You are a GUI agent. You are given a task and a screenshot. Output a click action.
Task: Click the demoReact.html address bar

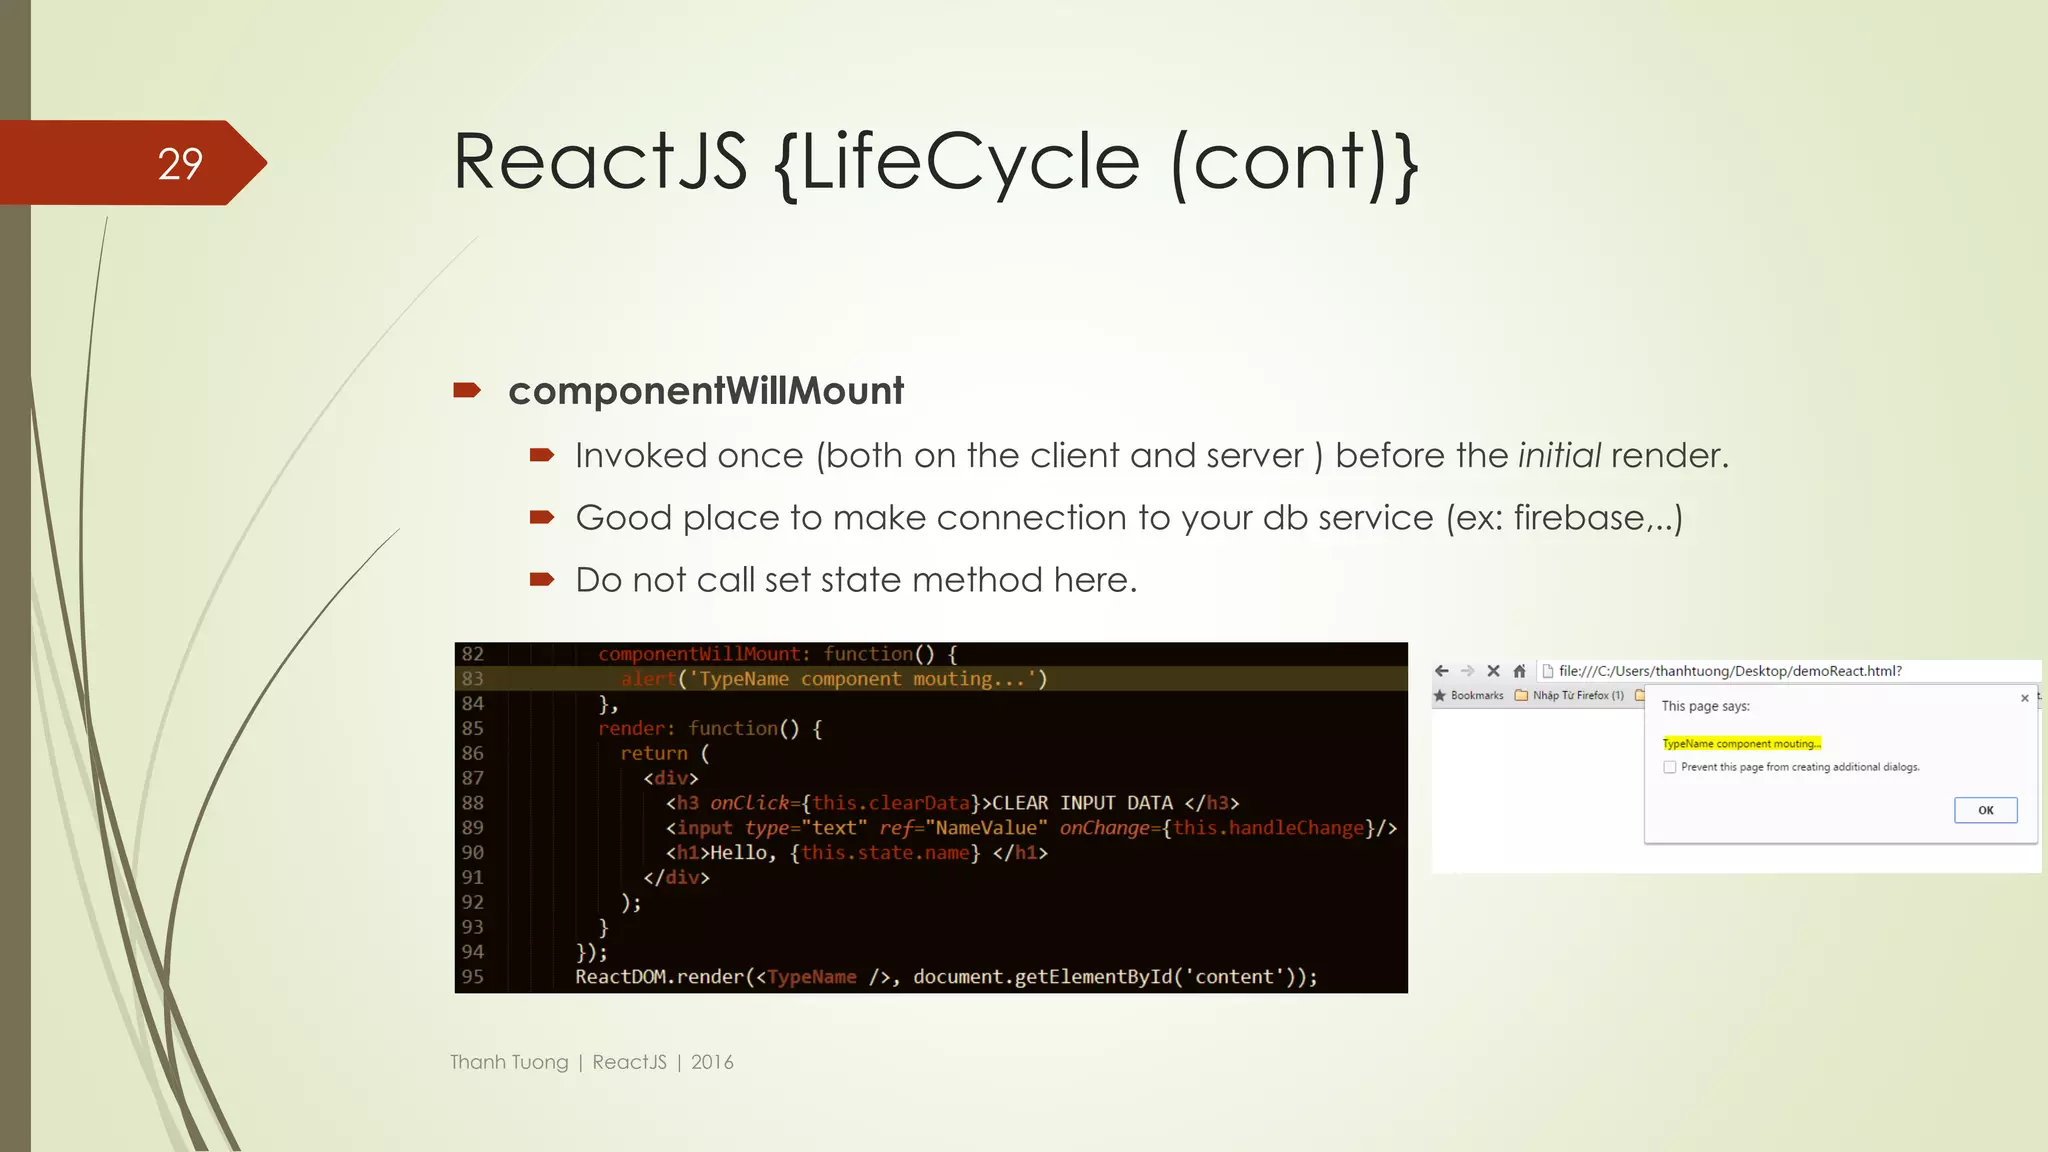point(1730,671)
